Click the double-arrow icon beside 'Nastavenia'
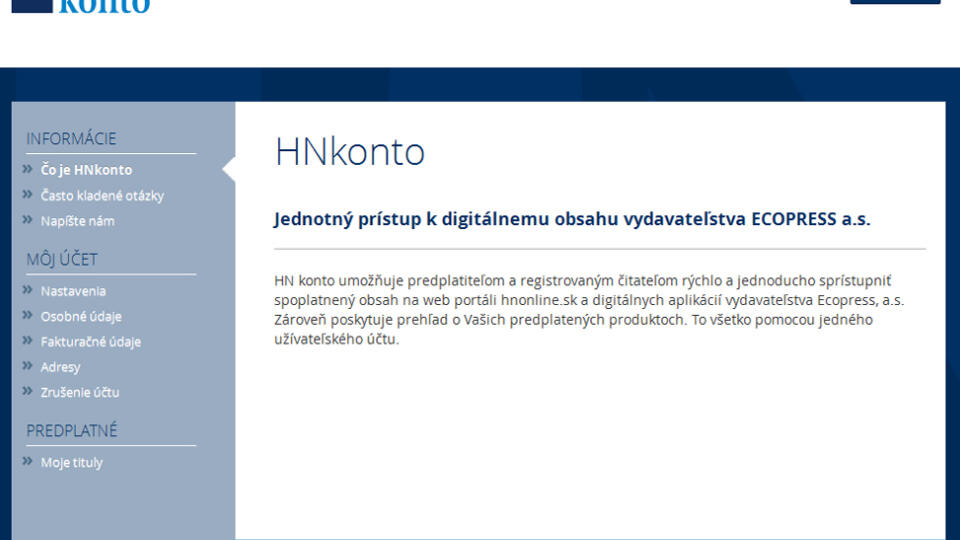 [28, 290]
